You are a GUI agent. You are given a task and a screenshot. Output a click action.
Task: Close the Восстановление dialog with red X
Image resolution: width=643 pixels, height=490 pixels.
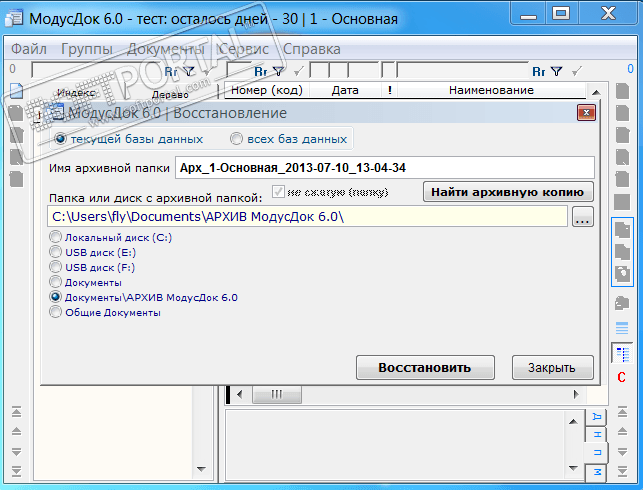(x=586, y=113)
